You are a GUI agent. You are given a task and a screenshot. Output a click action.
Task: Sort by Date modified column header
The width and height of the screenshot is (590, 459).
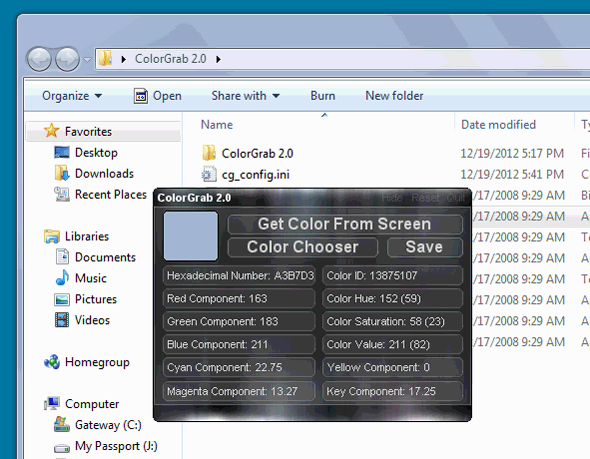[498, 125]
